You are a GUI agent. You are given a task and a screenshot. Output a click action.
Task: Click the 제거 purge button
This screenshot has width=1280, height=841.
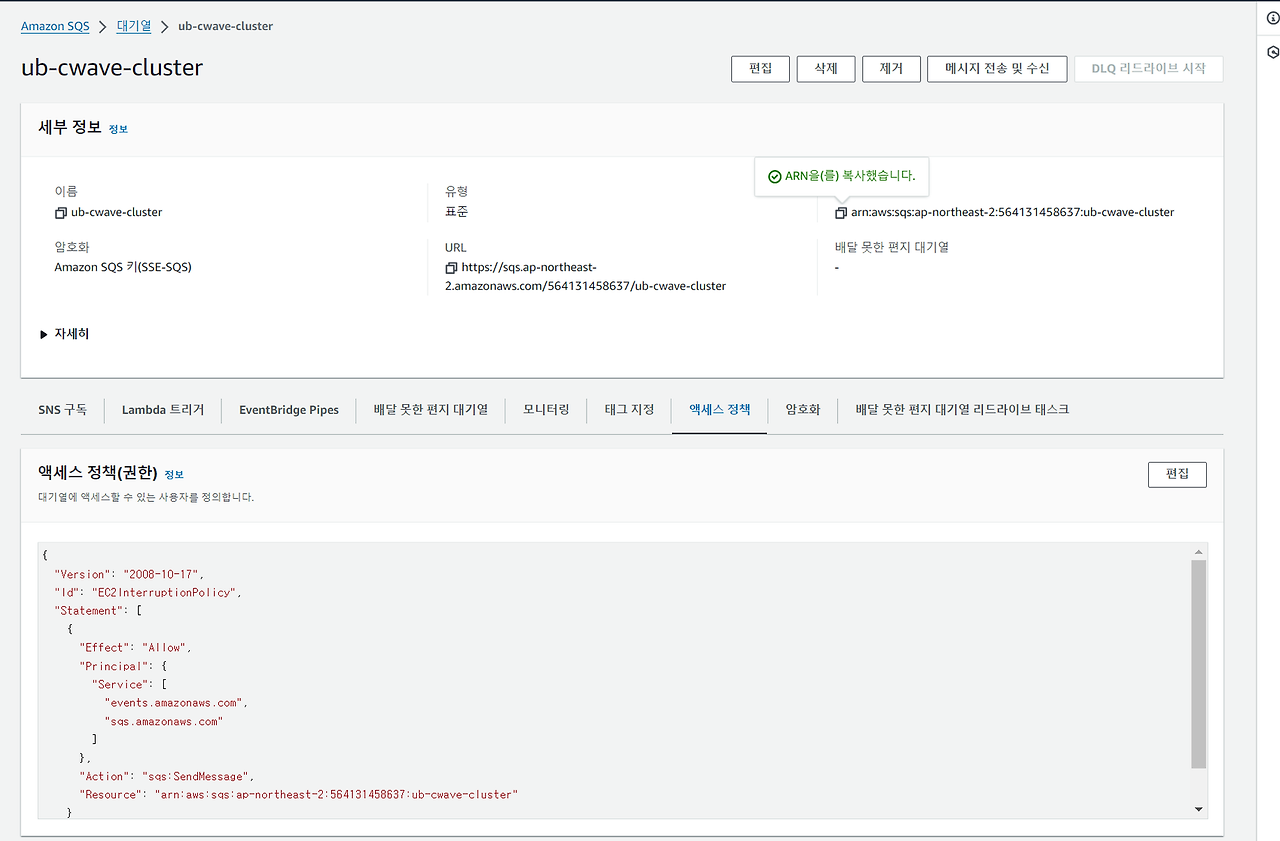click(891, 69)
